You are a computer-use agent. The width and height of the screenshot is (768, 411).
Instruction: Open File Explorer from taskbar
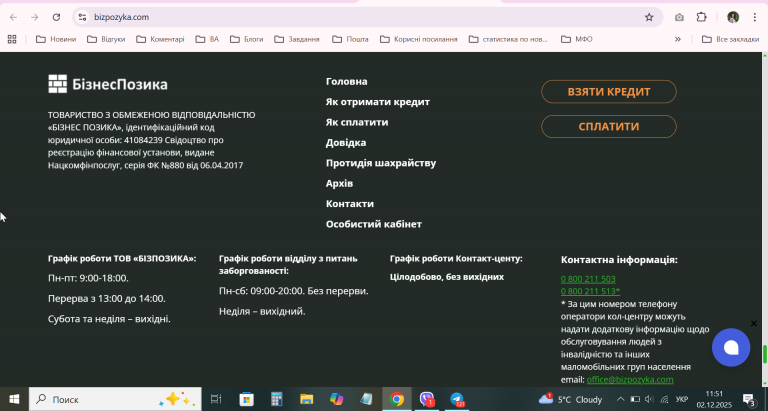click(307, 399)
